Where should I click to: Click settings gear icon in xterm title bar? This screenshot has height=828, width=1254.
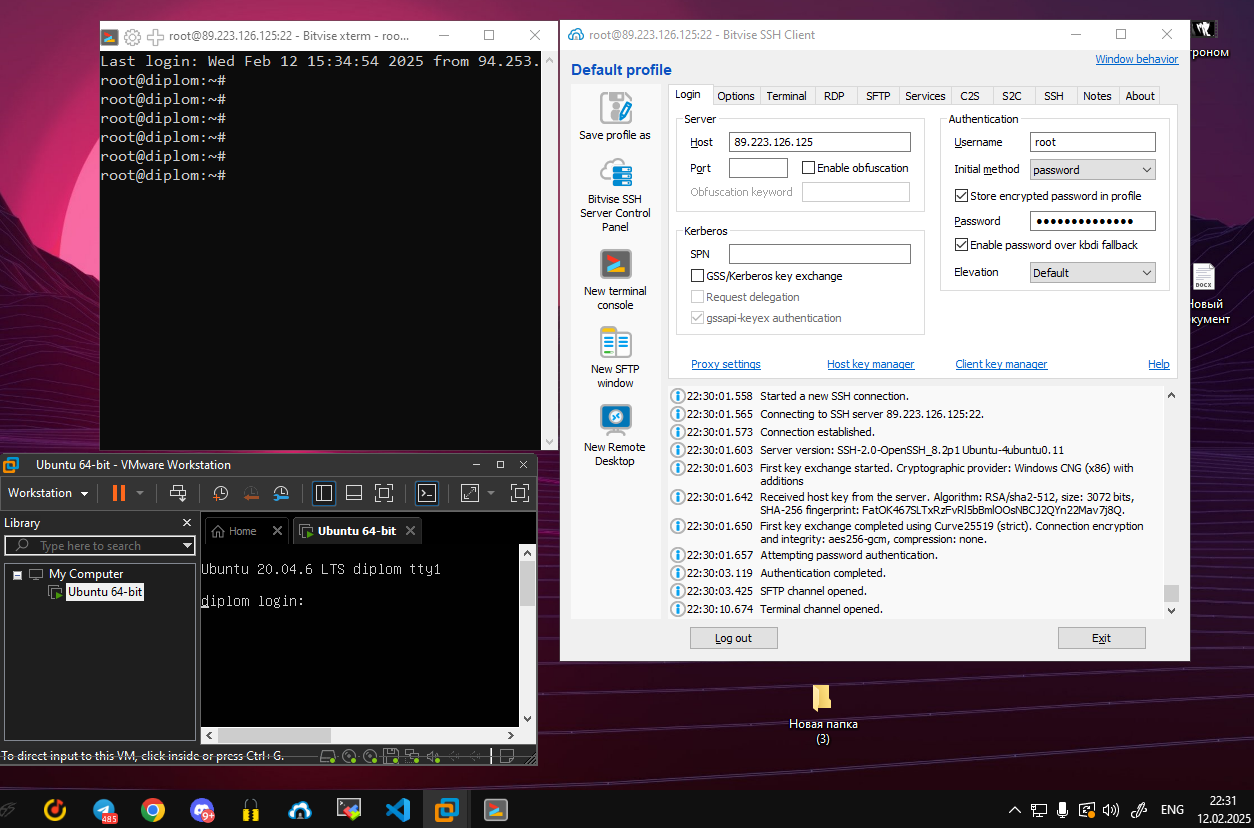pos(132,36)
